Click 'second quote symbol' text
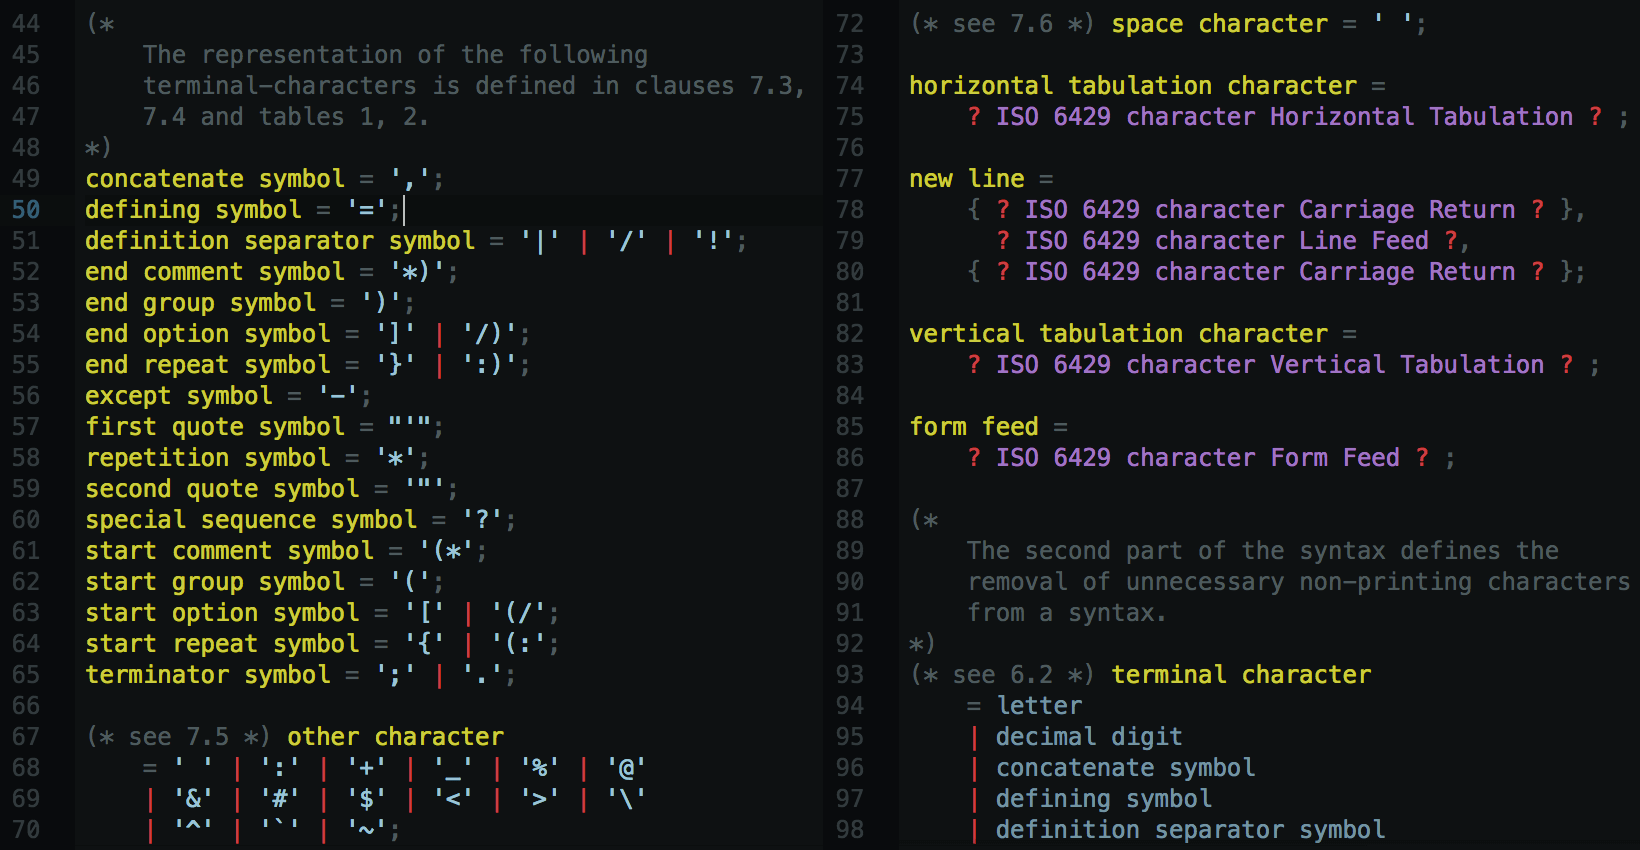The width and height of the screenshot is (1640, 850). point(222,488)
